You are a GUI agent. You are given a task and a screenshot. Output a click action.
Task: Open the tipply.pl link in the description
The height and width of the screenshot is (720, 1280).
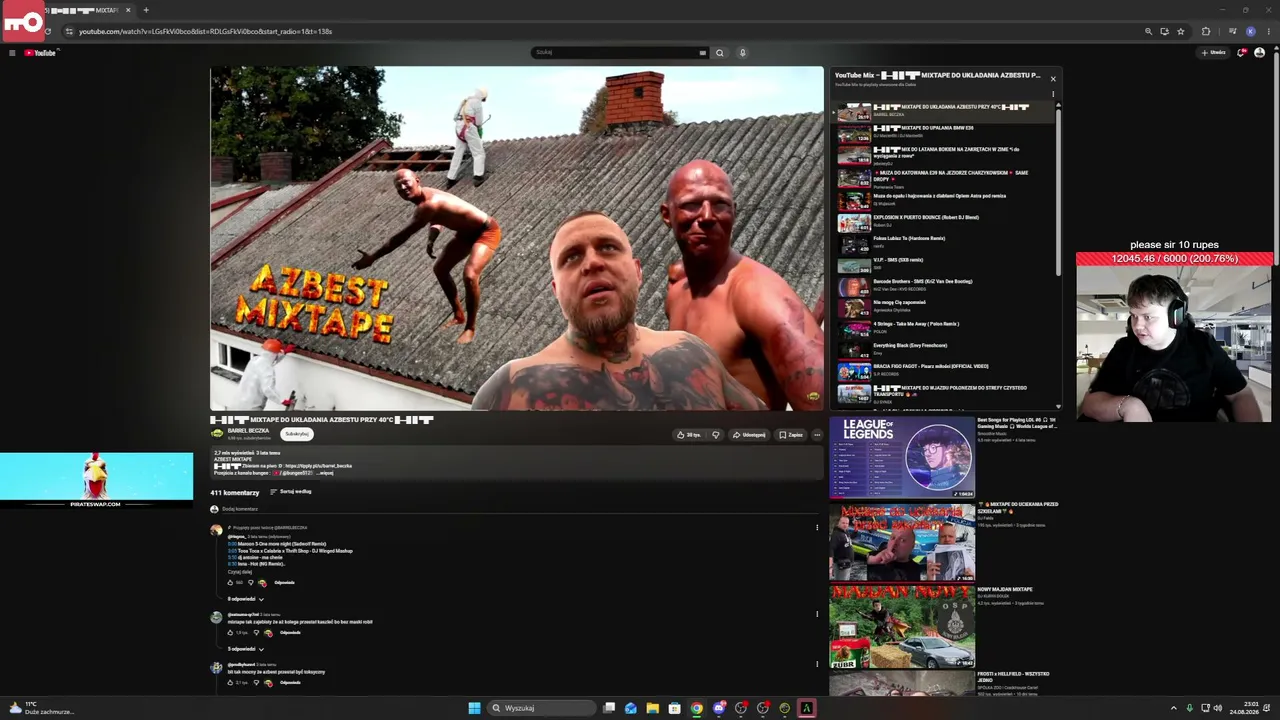tap(318, 466)
